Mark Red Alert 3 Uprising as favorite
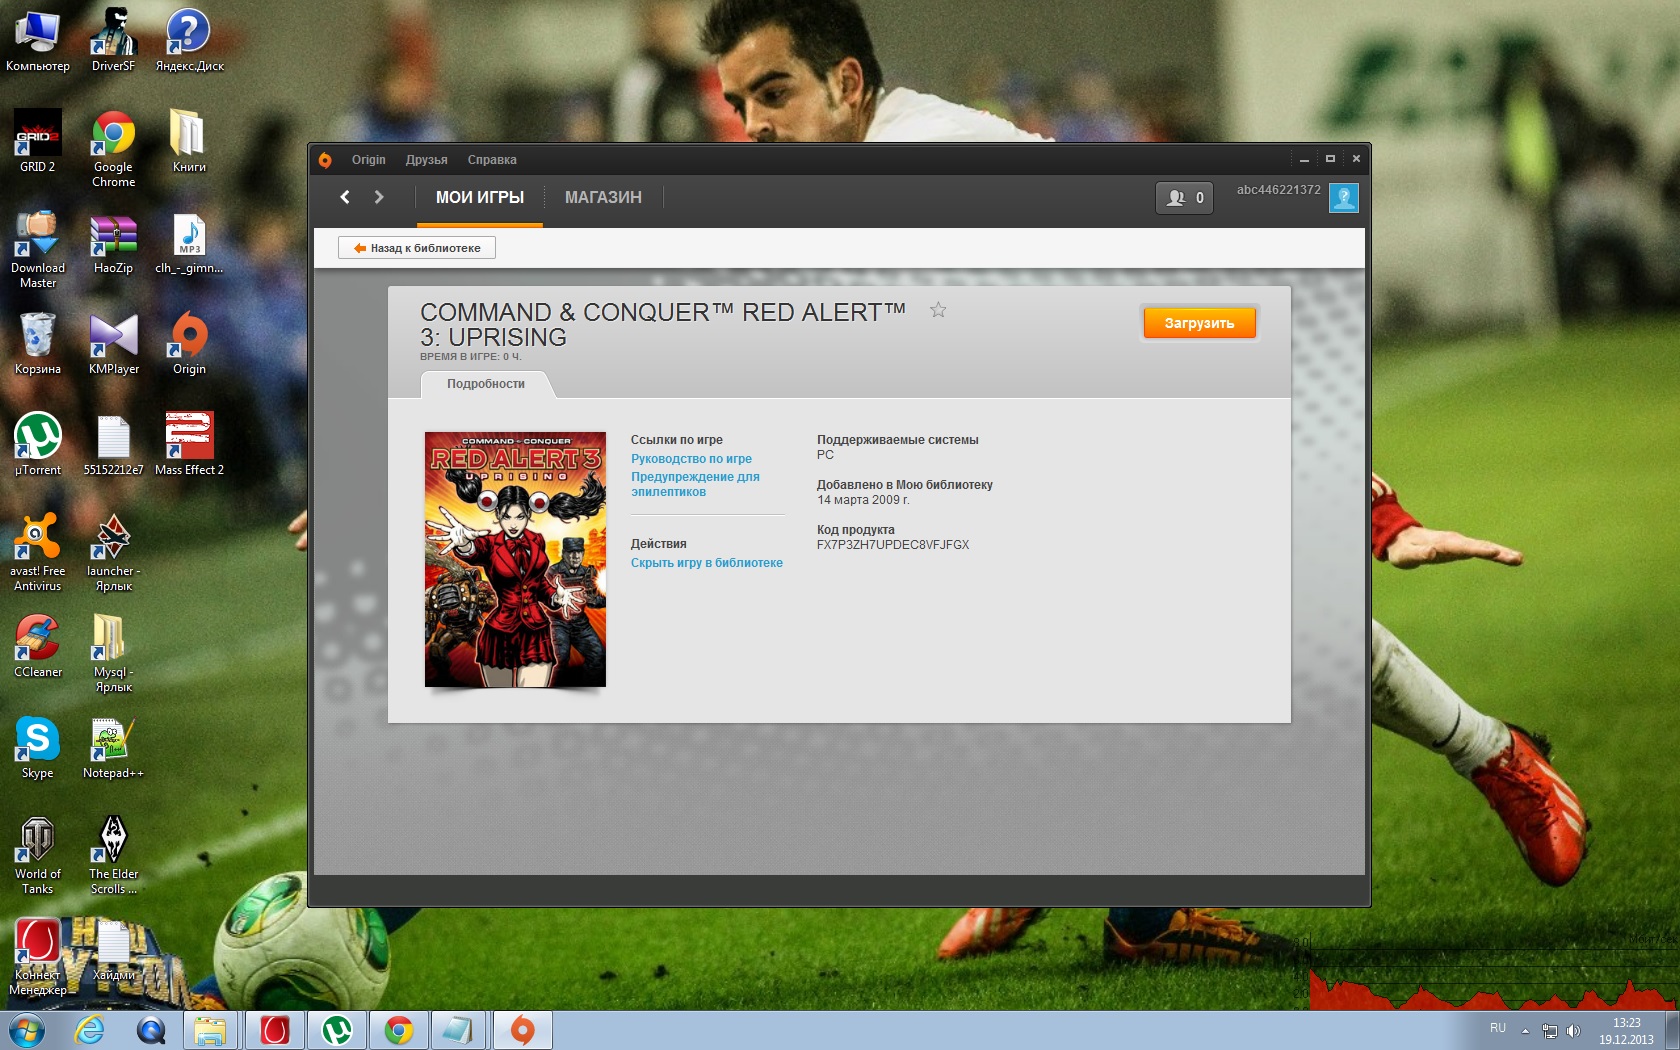 pos(938,310)
